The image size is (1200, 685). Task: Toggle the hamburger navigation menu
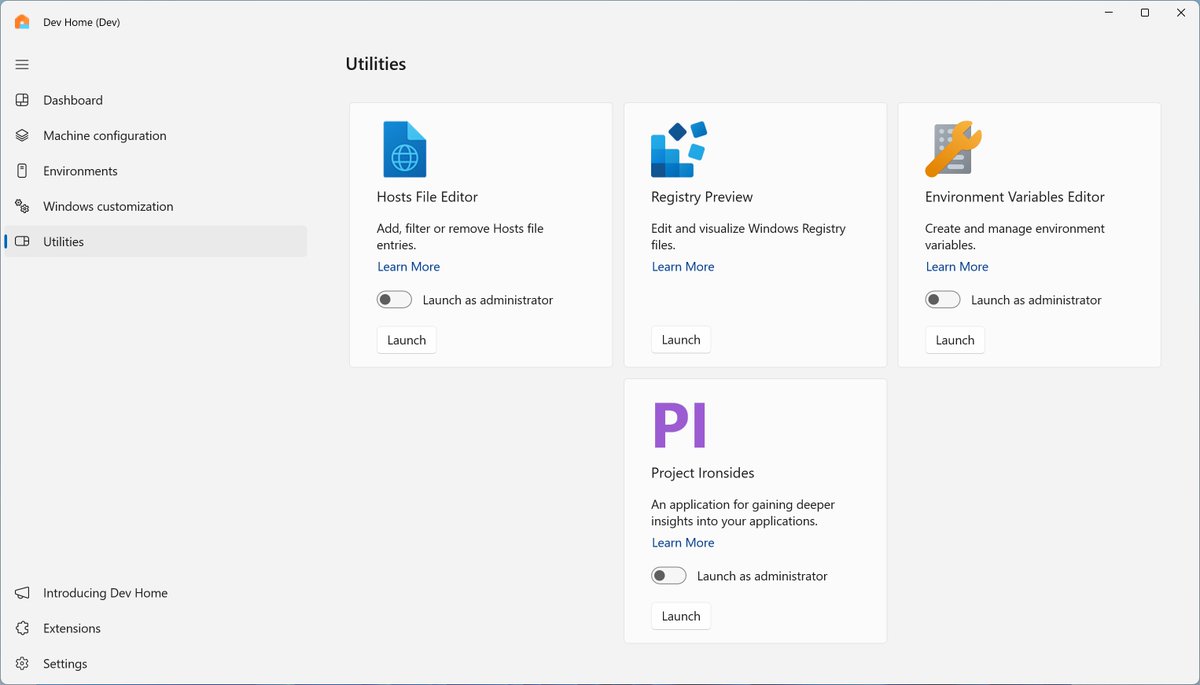click(x=22, y=65)
